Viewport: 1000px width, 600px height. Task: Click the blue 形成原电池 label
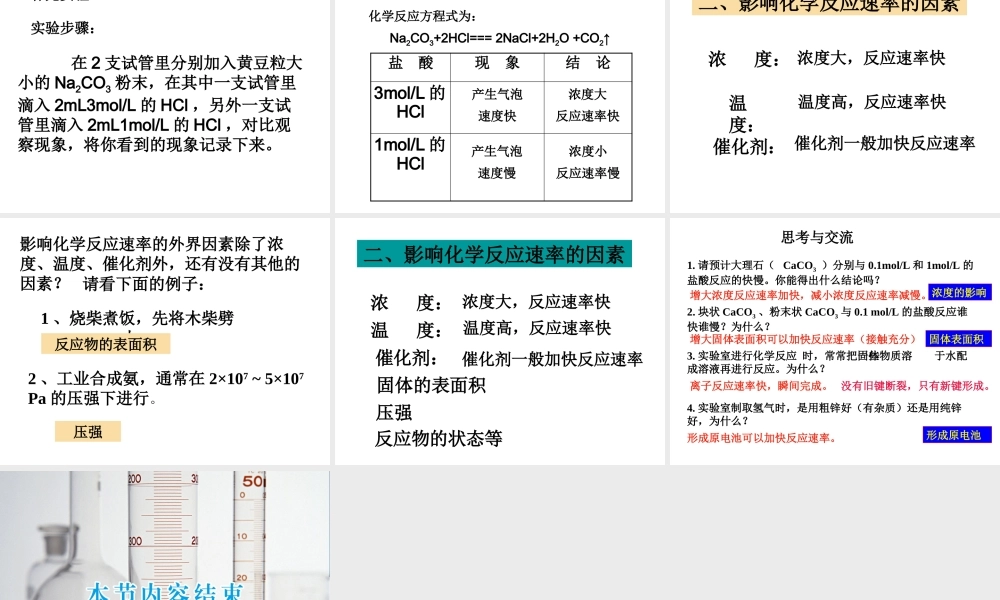[x=957, y=435]
